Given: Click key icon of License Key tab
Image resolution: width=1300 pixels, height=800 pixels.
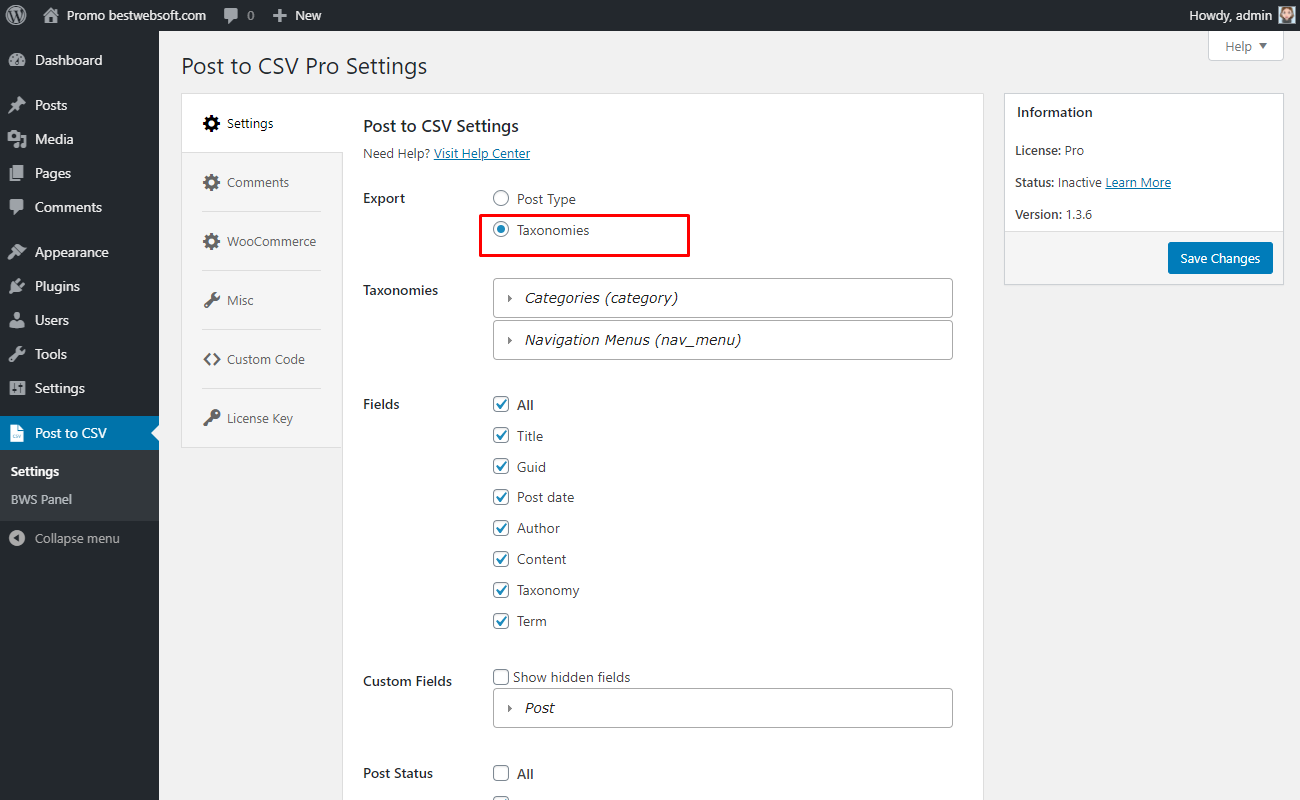Looking at the screenshot, I should (211, 418).
